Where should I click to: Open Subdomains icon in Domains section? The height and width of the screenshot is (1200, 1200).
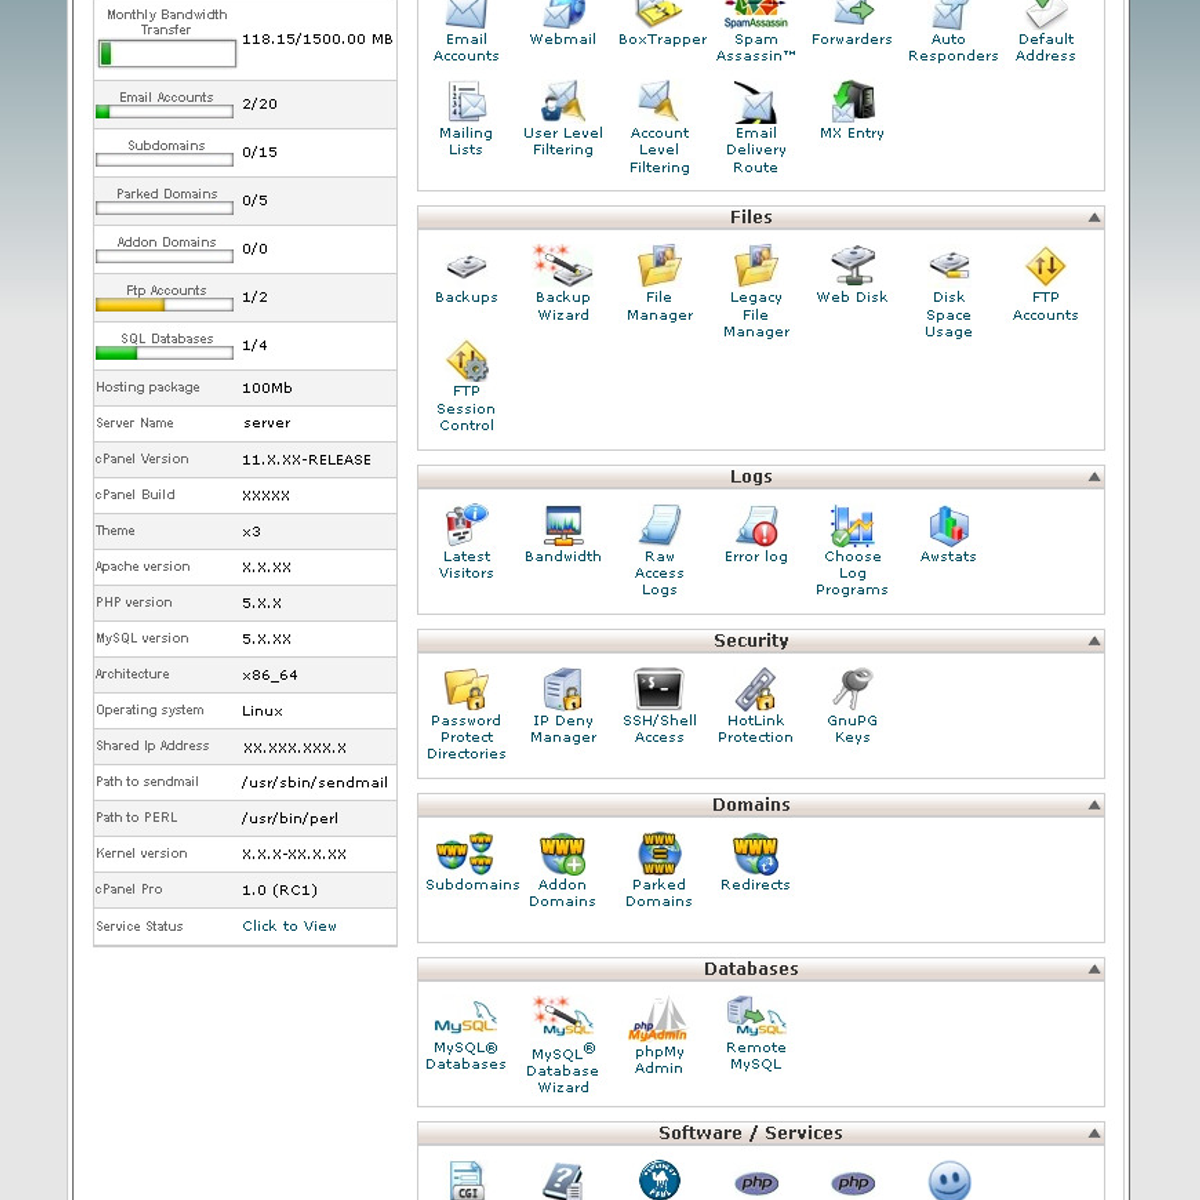[472, 862]
